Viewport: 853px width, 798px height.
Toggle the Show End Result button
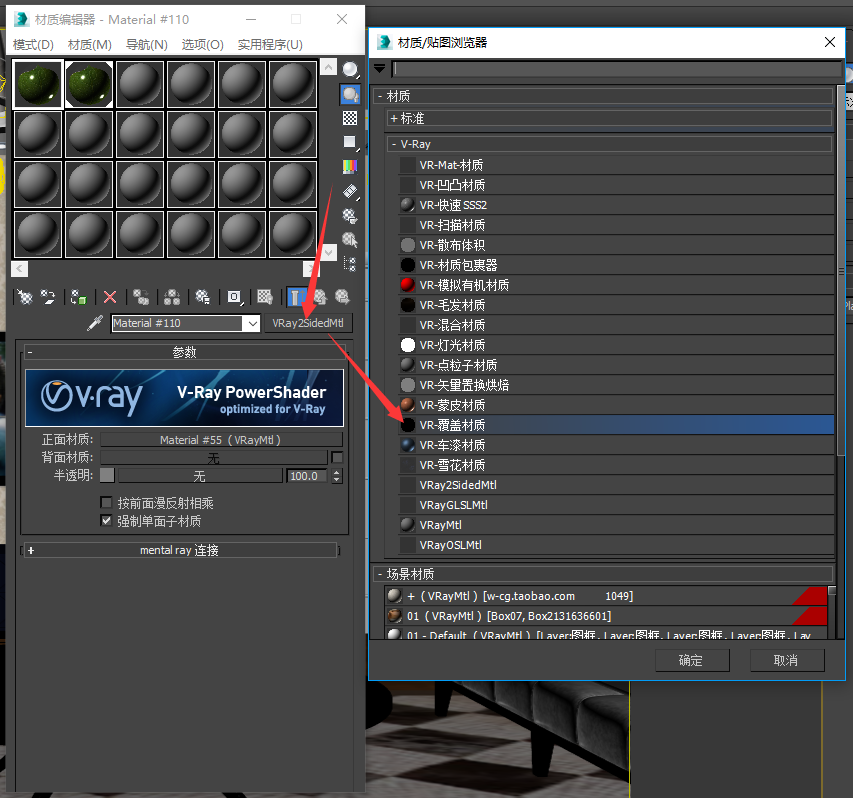pyautogui.click(x=295, y=297)
